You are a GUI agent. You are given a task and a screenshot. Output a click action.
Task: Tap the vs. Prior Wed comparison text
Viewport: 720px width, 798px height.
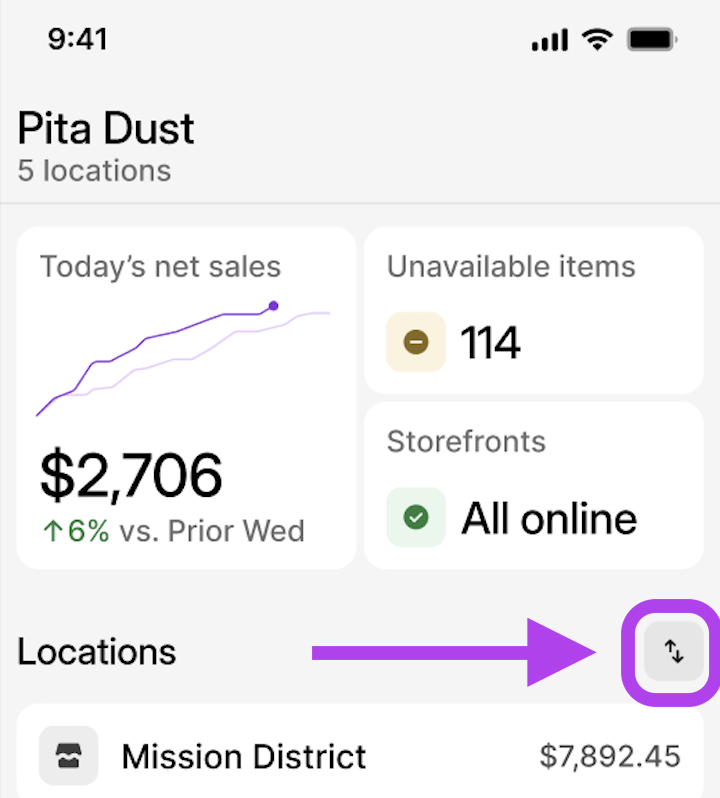[x=212, y=530]
